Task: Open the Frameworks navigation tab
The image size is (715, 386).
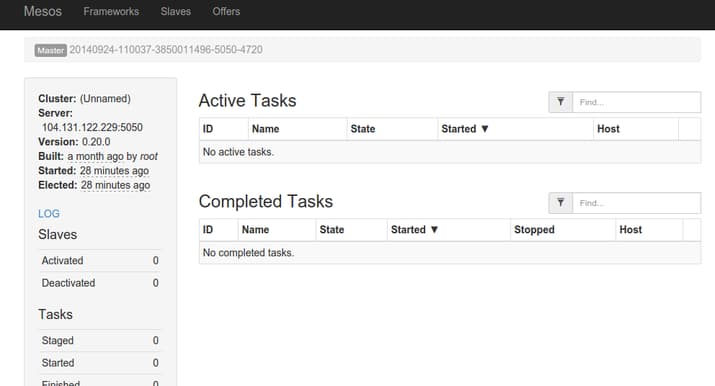Action: point(111,11)
